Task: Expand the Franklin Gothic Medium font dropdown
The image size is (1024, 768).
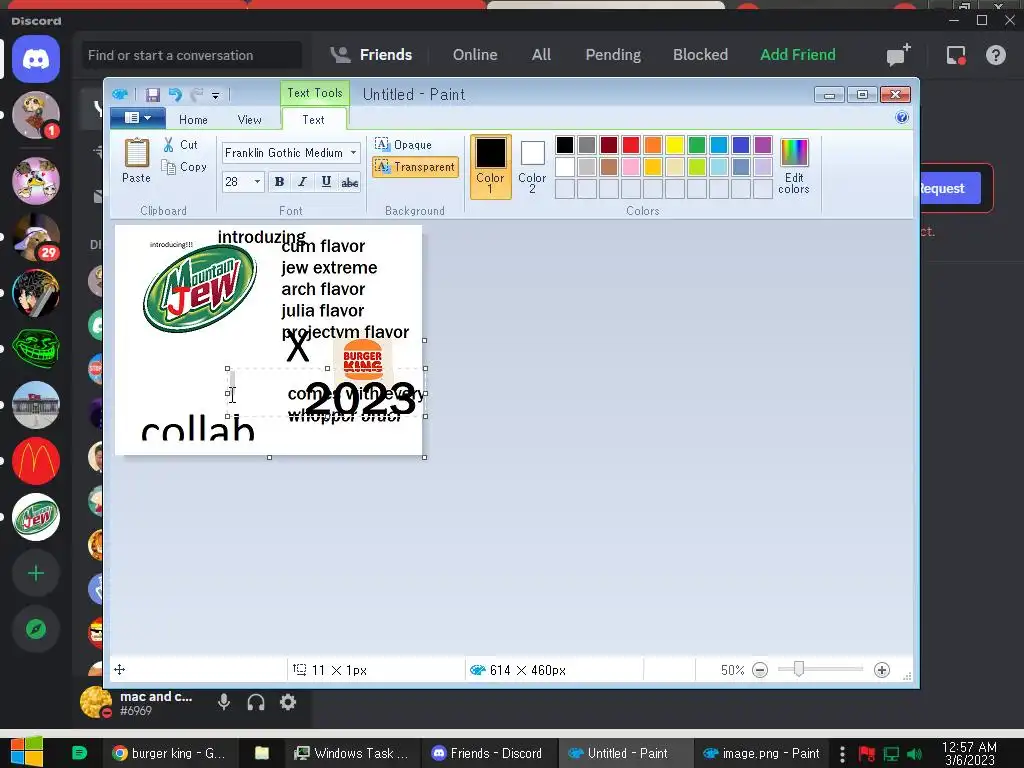Action: click(x=353, y=153)
